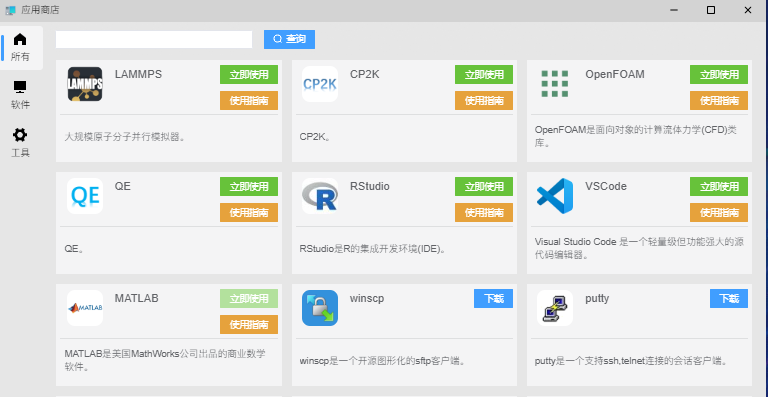Click the 'QE。' description under the QE card
Image resolution: width=768 pixels, height=397 pixels.
click(74, 249)
